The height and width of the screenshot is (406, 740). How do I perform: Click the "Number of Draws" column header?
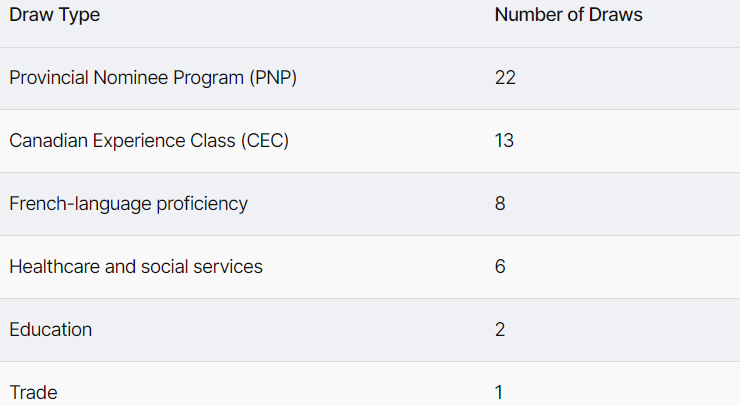point(568,15)
